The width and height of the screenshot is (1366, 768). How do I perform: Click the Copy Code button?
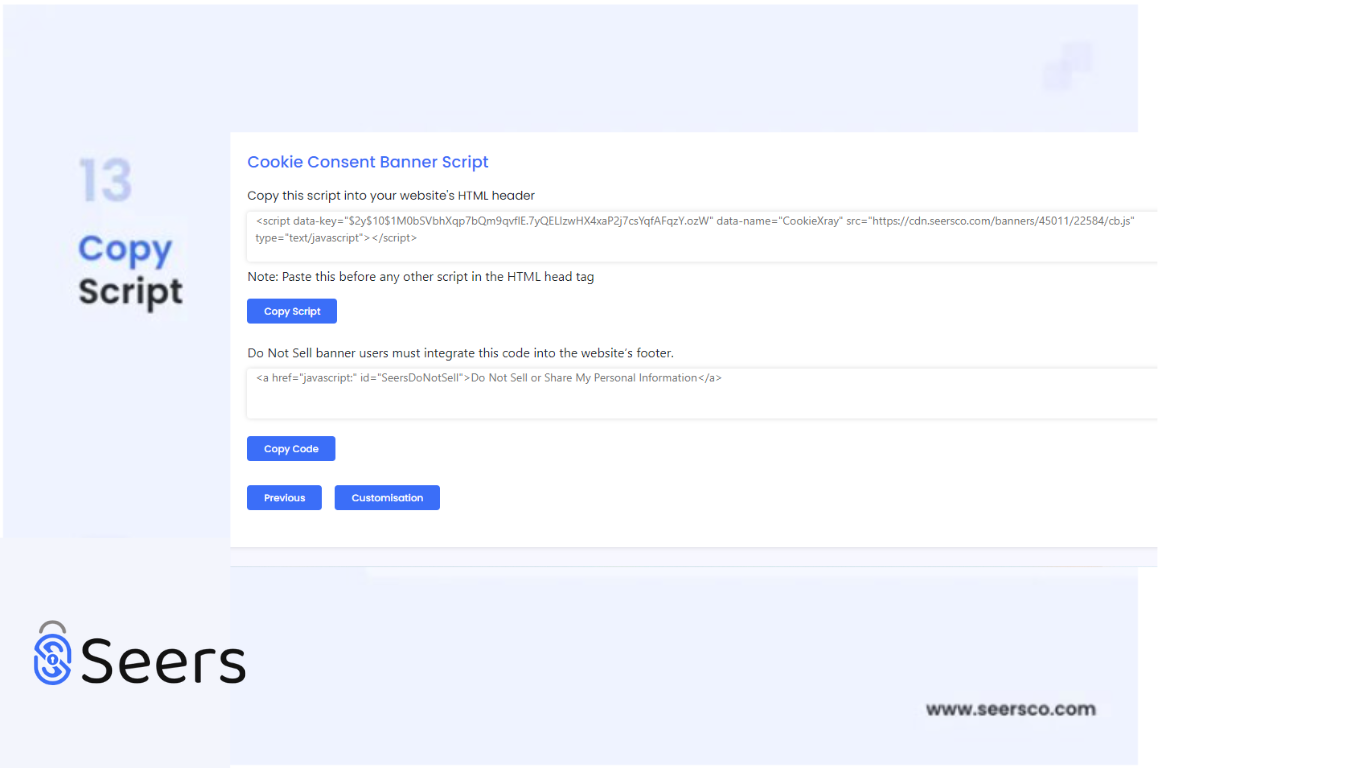[x=291, y=449]
